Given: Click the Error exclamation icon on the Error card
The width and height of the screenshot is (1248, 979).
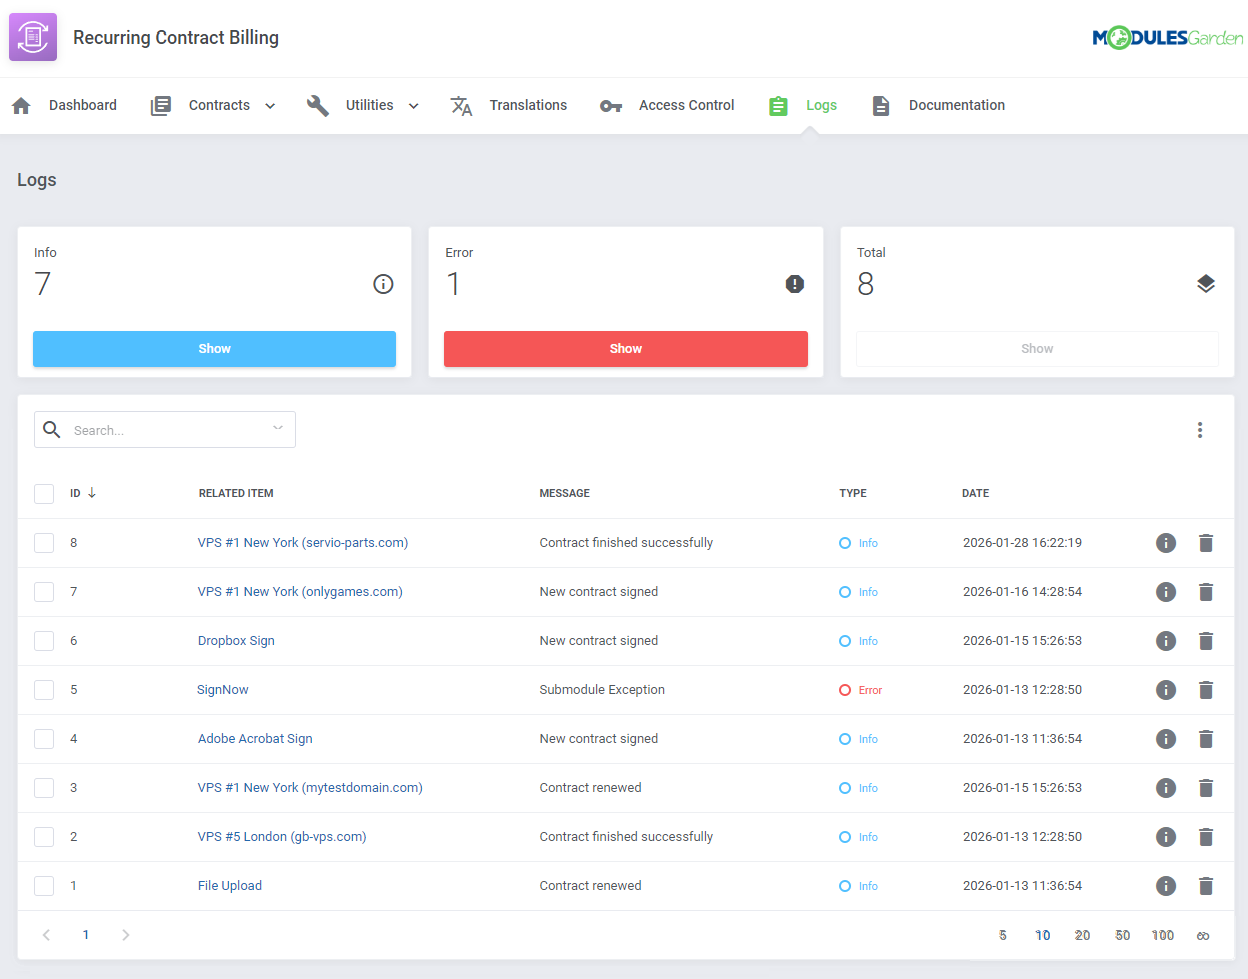Looking at the screenshot, I should [794, 284].
